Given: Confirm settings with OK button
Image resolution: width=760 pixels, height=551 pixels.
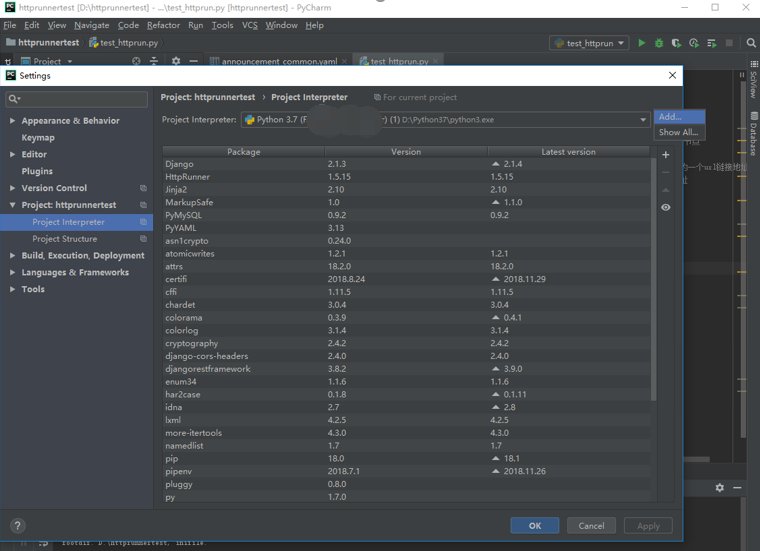Looking at the screenshot, I should click(x=535, y=526).
